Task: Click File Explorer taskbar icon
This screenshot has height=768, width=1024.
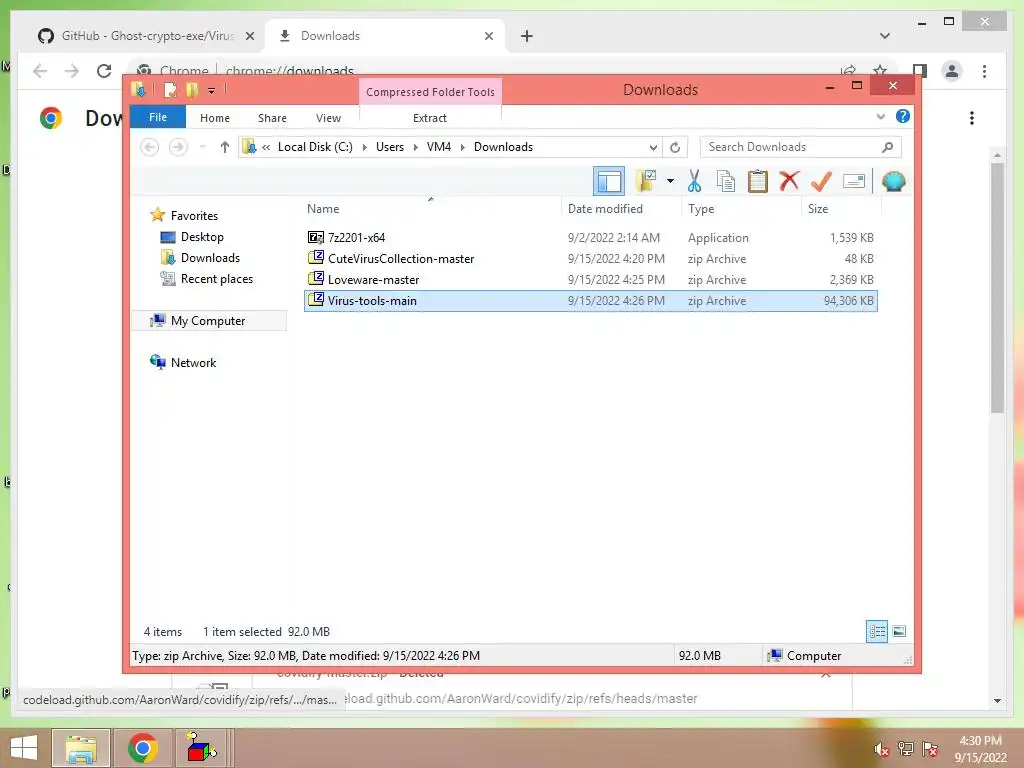Action: click(x=81, y=748)
